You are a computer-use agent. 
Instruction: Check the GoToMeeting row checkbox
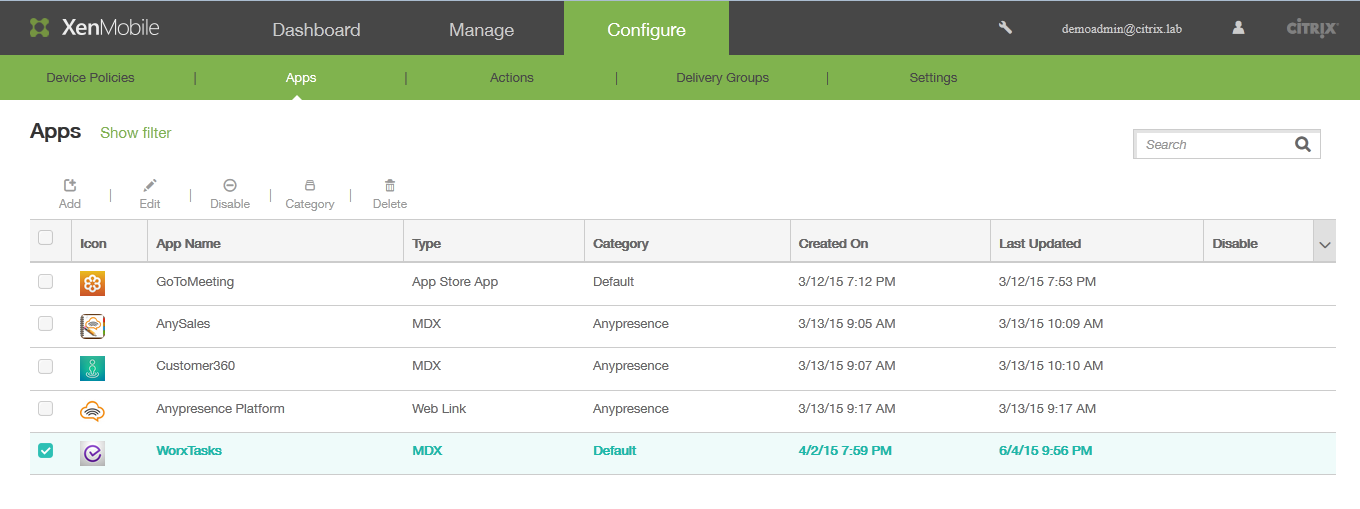pos(46,282)
